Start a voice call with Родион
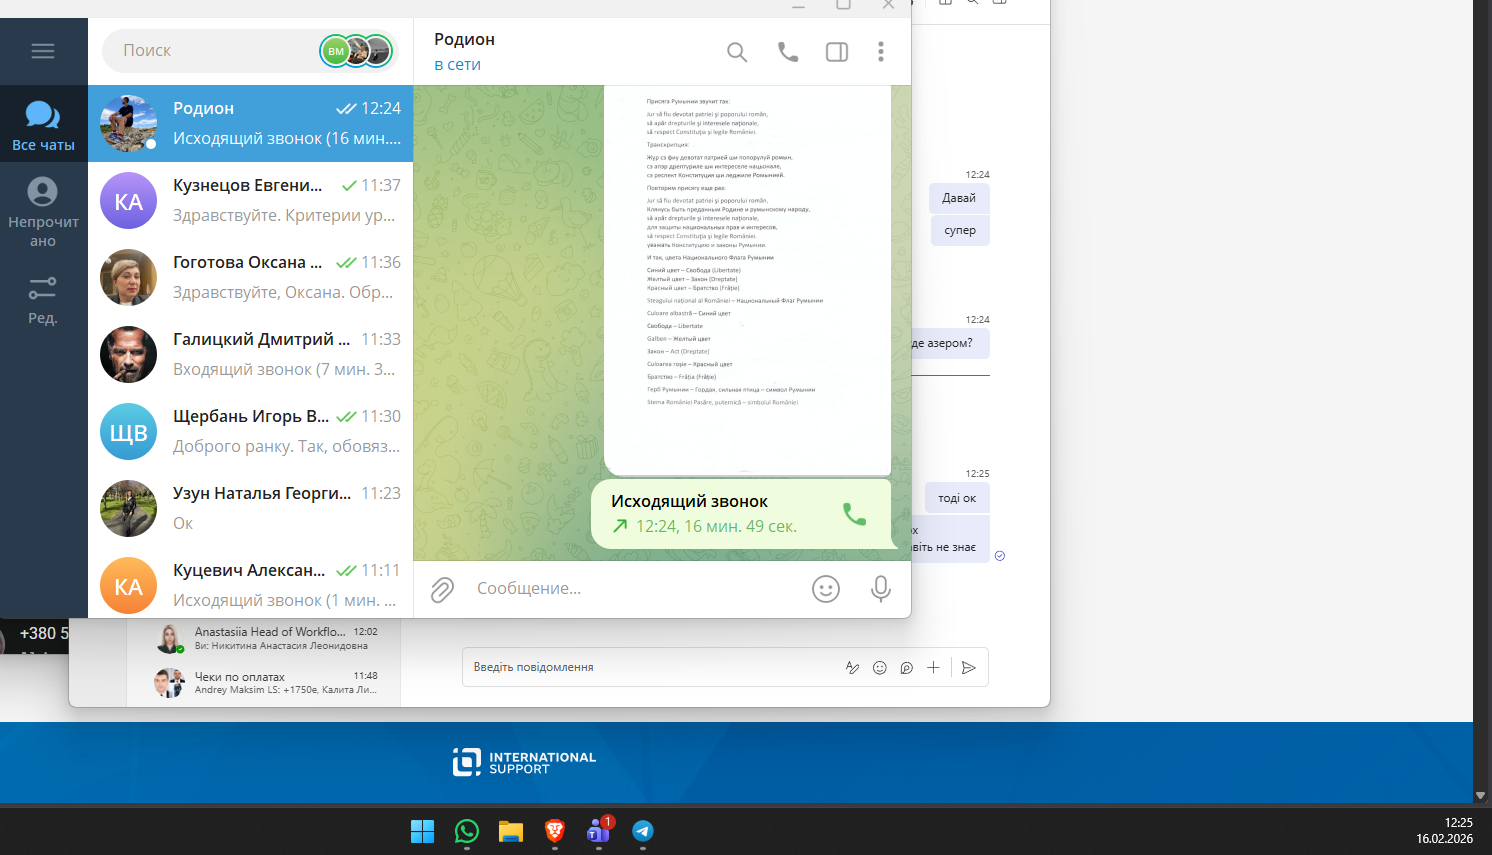 (x=788, y=52)
